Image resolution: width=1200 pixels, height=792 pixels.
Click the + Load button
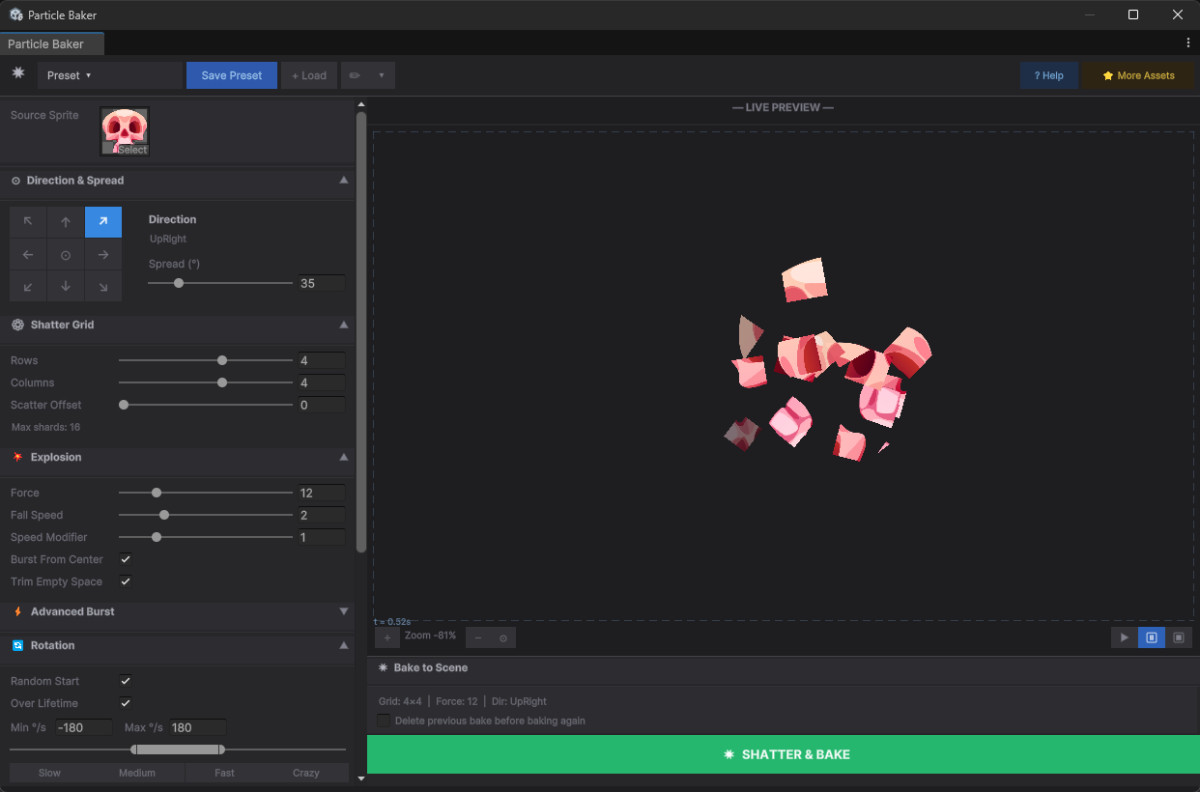click(x=309, y=75)
